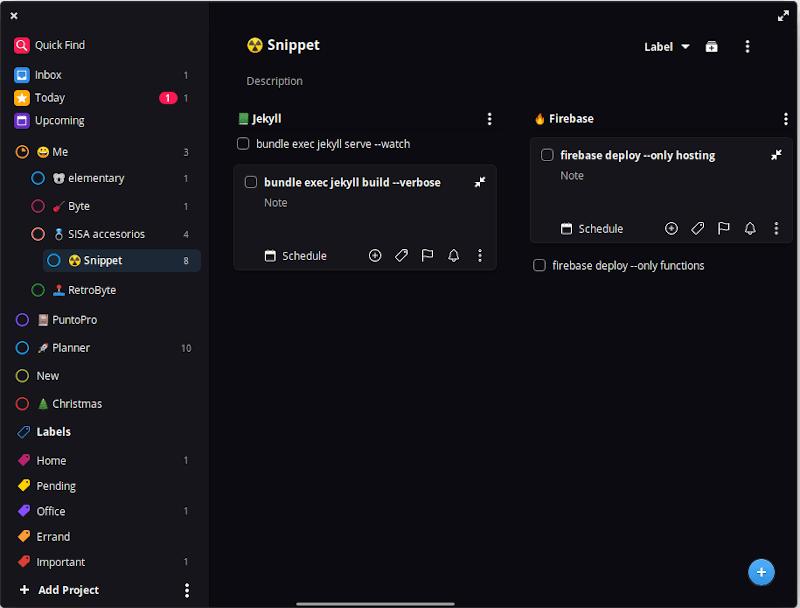This screenshot has width=800, height=608.
Task: Collapse the firebase deploy hosting task card
Action: 776,155
